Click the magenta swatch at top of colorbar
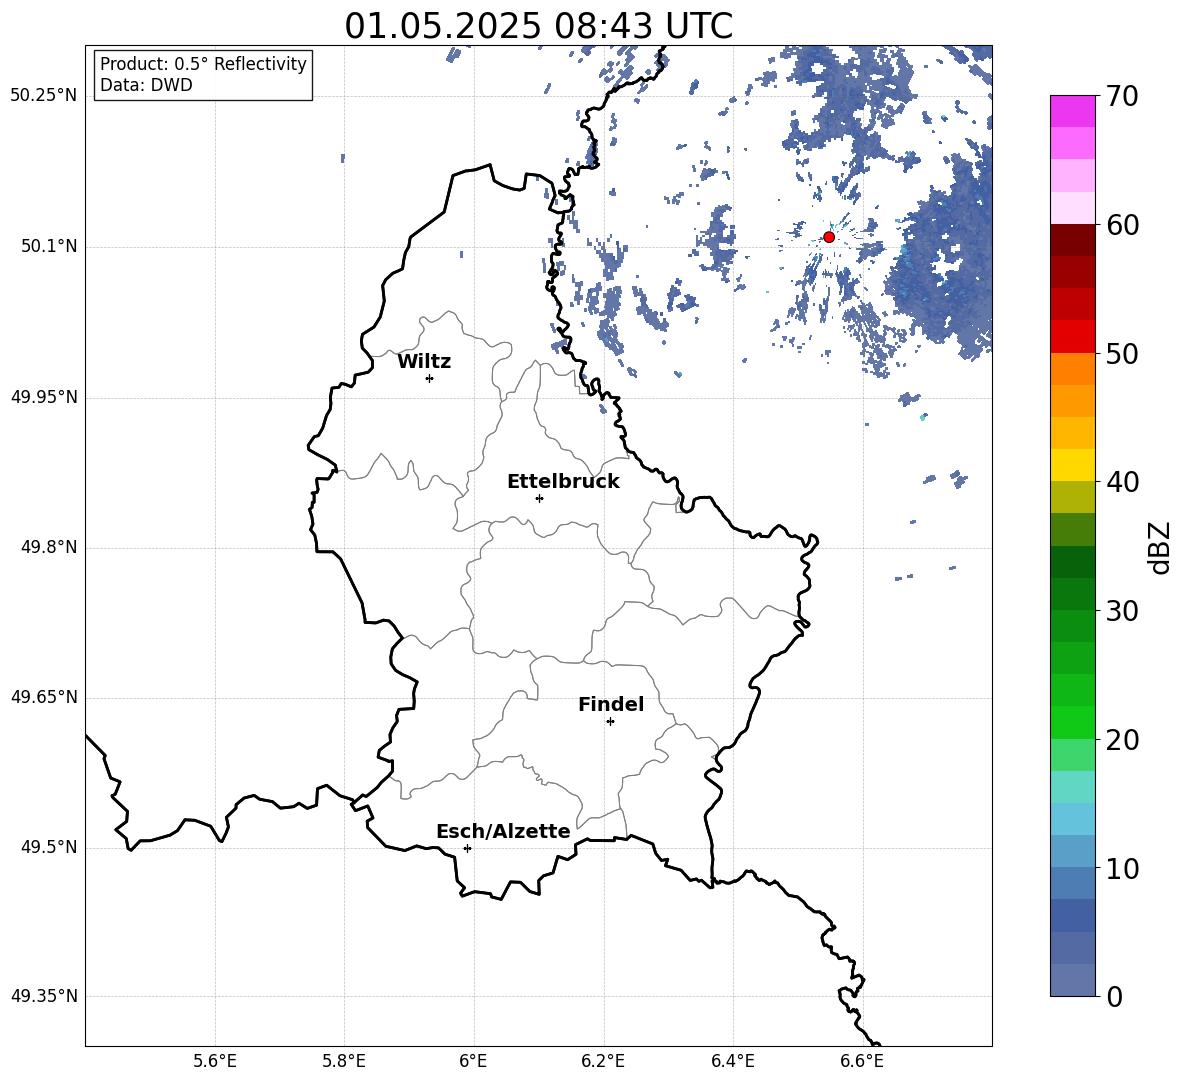This screenshot has height=1081, width=1184. pos(1072,111)
